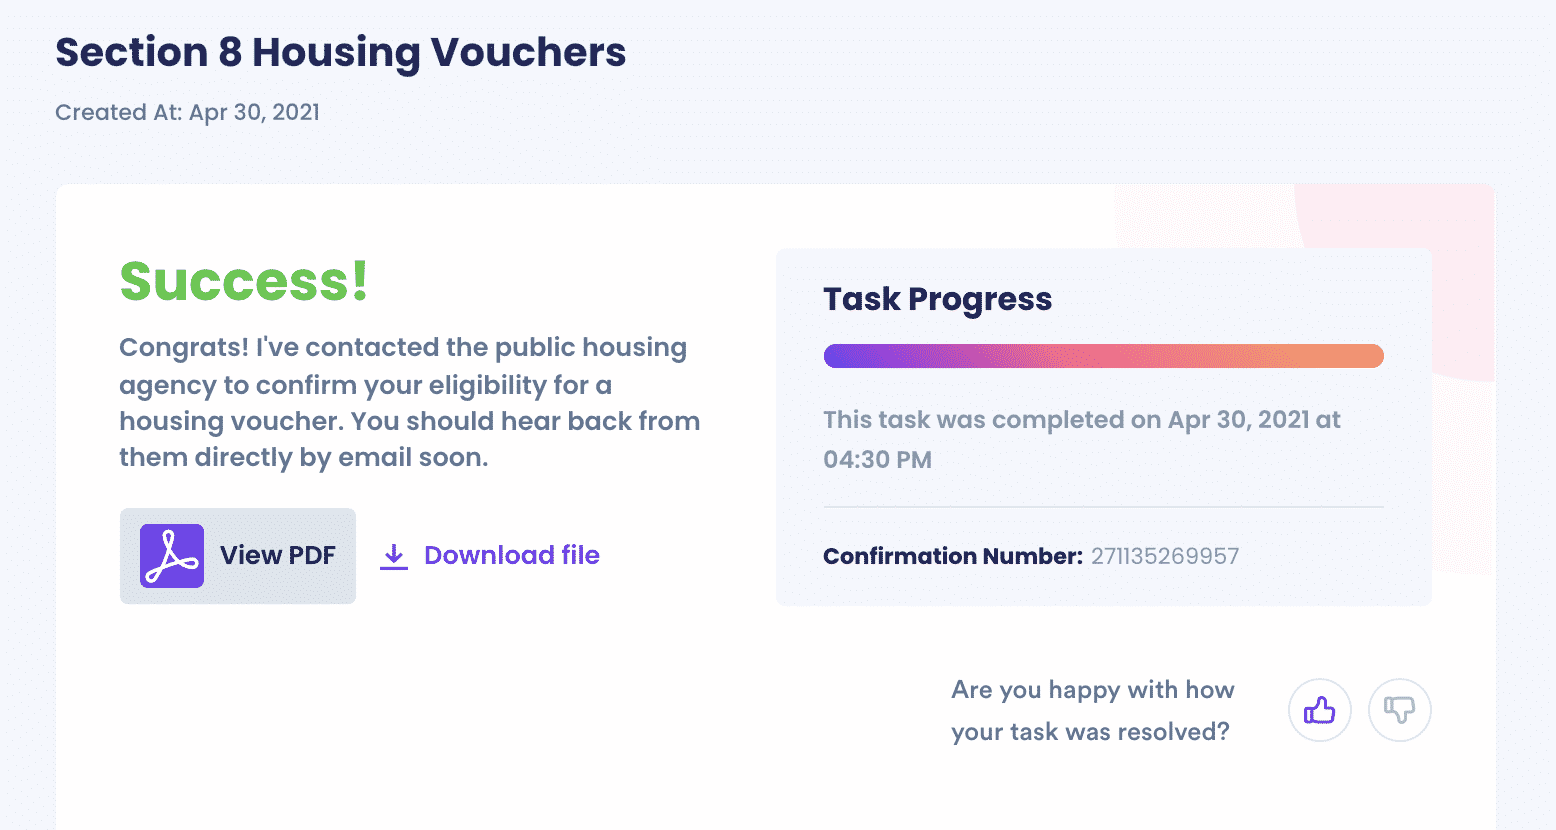The image size is (1556, 830).
Task: Click the Confirmation Number label
Action: click(x=953, y=556)
